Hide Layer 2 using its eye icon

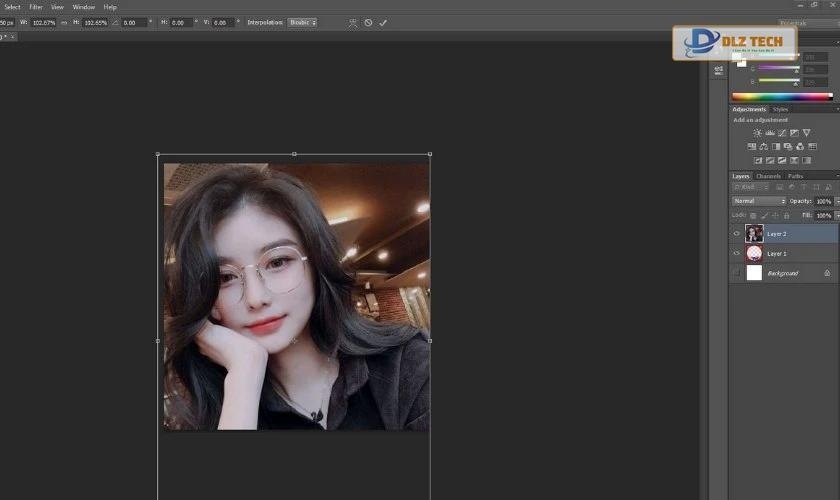pos(737,234)
